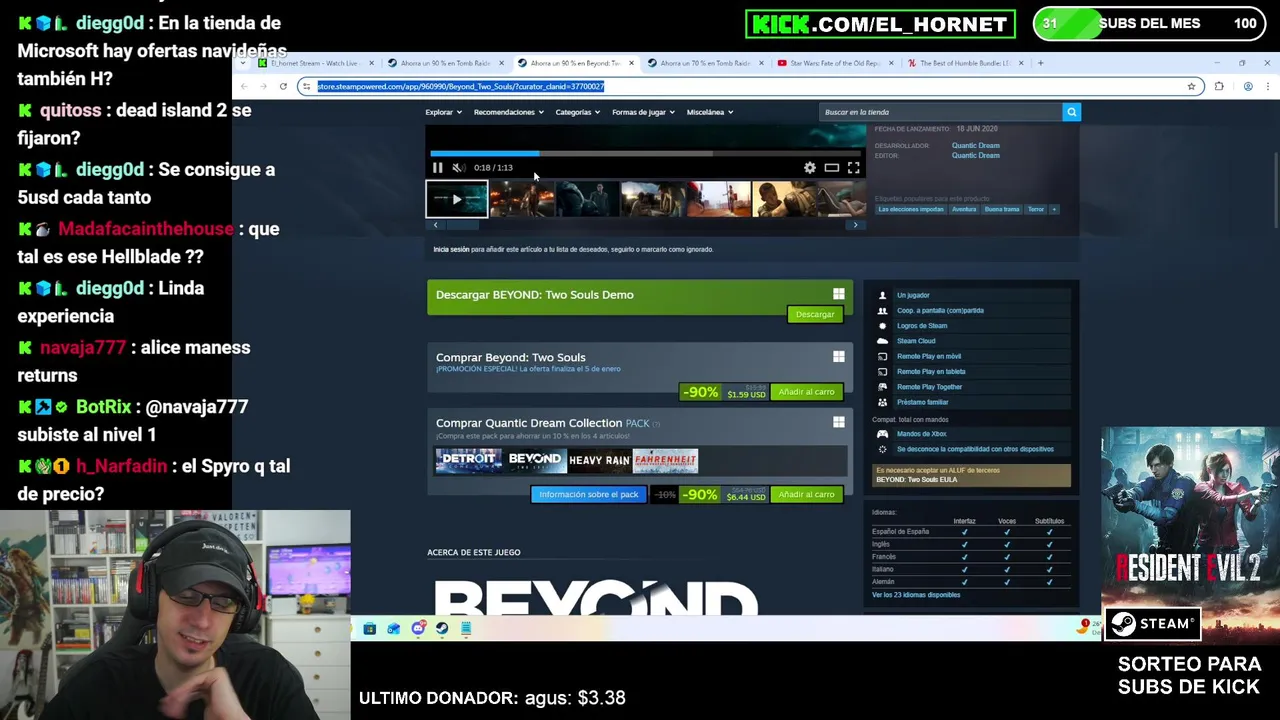The width and height of the screenshot is (1280, 720).
Task: Select the first trailer thumbnail with play icon
Action: (x=457, y=200)
